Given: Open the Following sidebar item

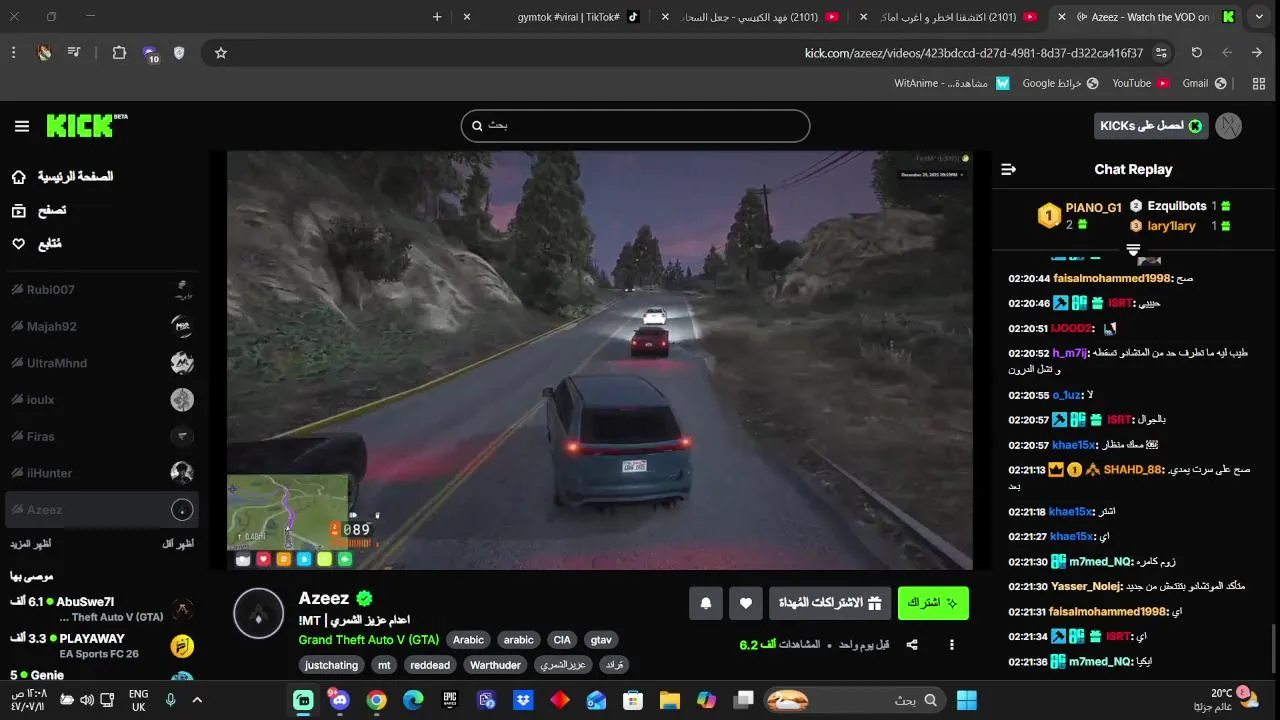Looking at the screenshot, I should click(x=37, y=244).
